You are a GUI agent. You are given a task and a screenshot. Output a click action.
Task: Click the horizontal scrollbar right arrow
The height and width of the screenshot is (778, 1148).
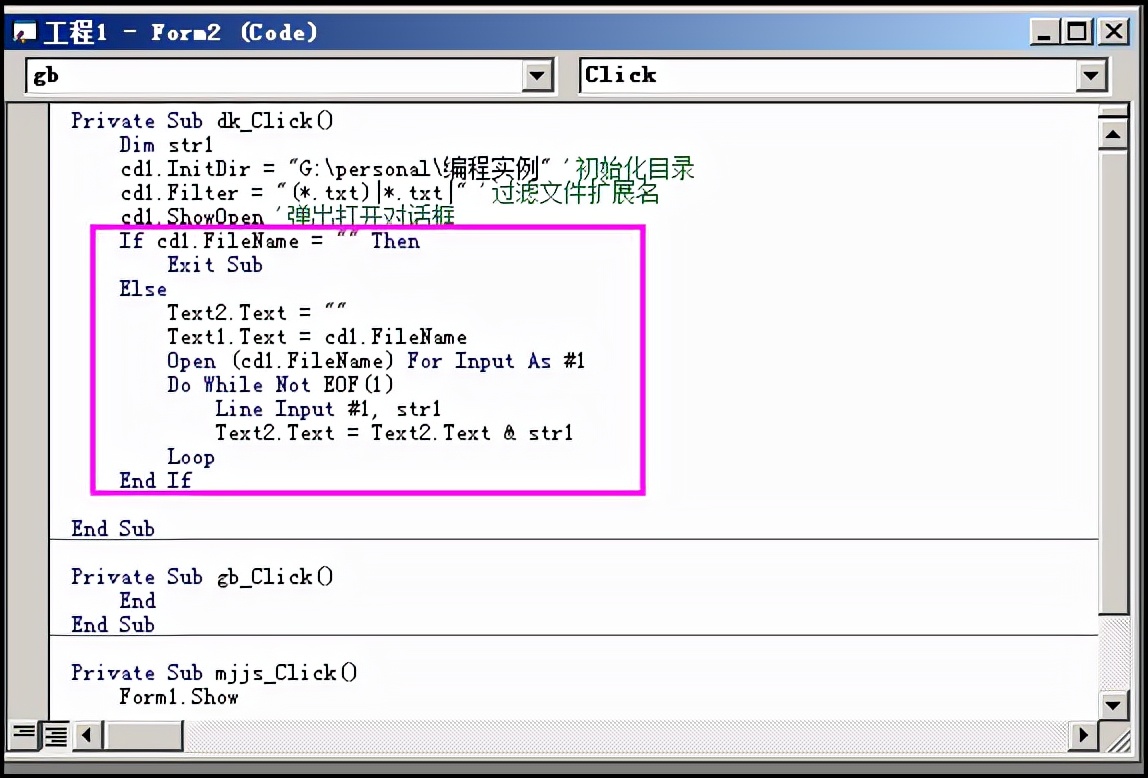coord(1083,735)
